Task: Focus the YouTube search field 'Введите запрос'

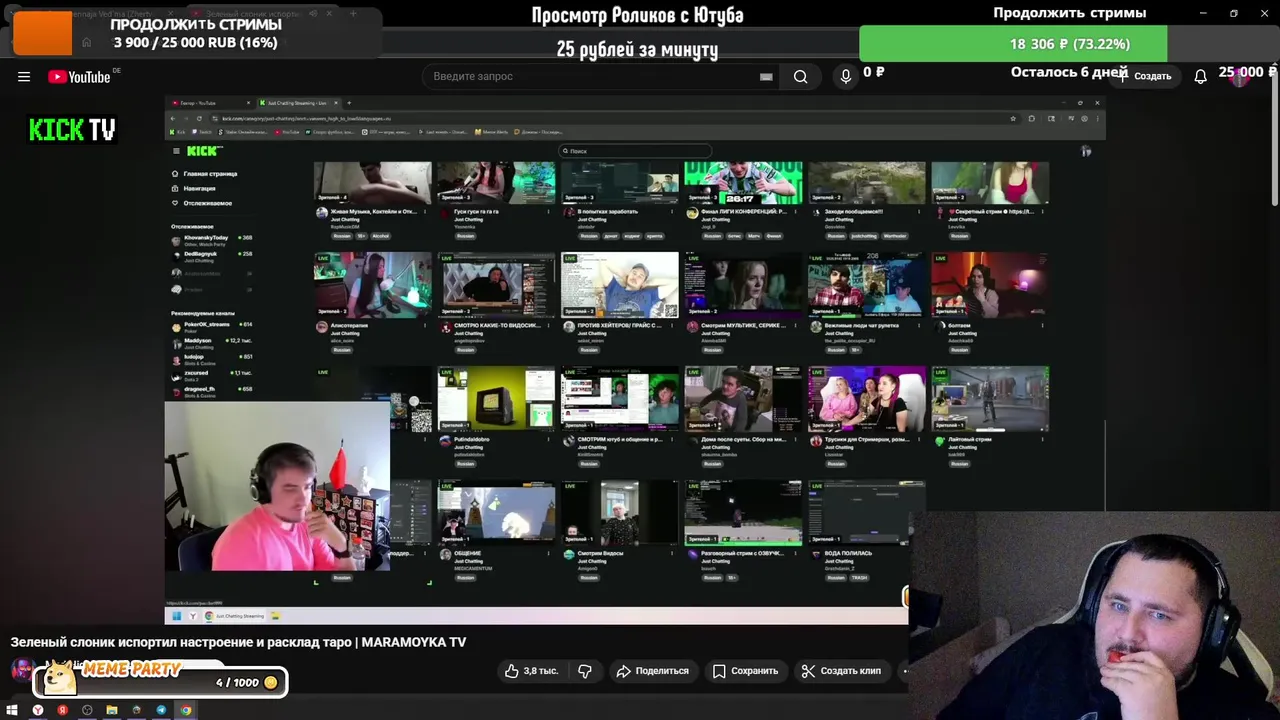Action: click(600, 77)
